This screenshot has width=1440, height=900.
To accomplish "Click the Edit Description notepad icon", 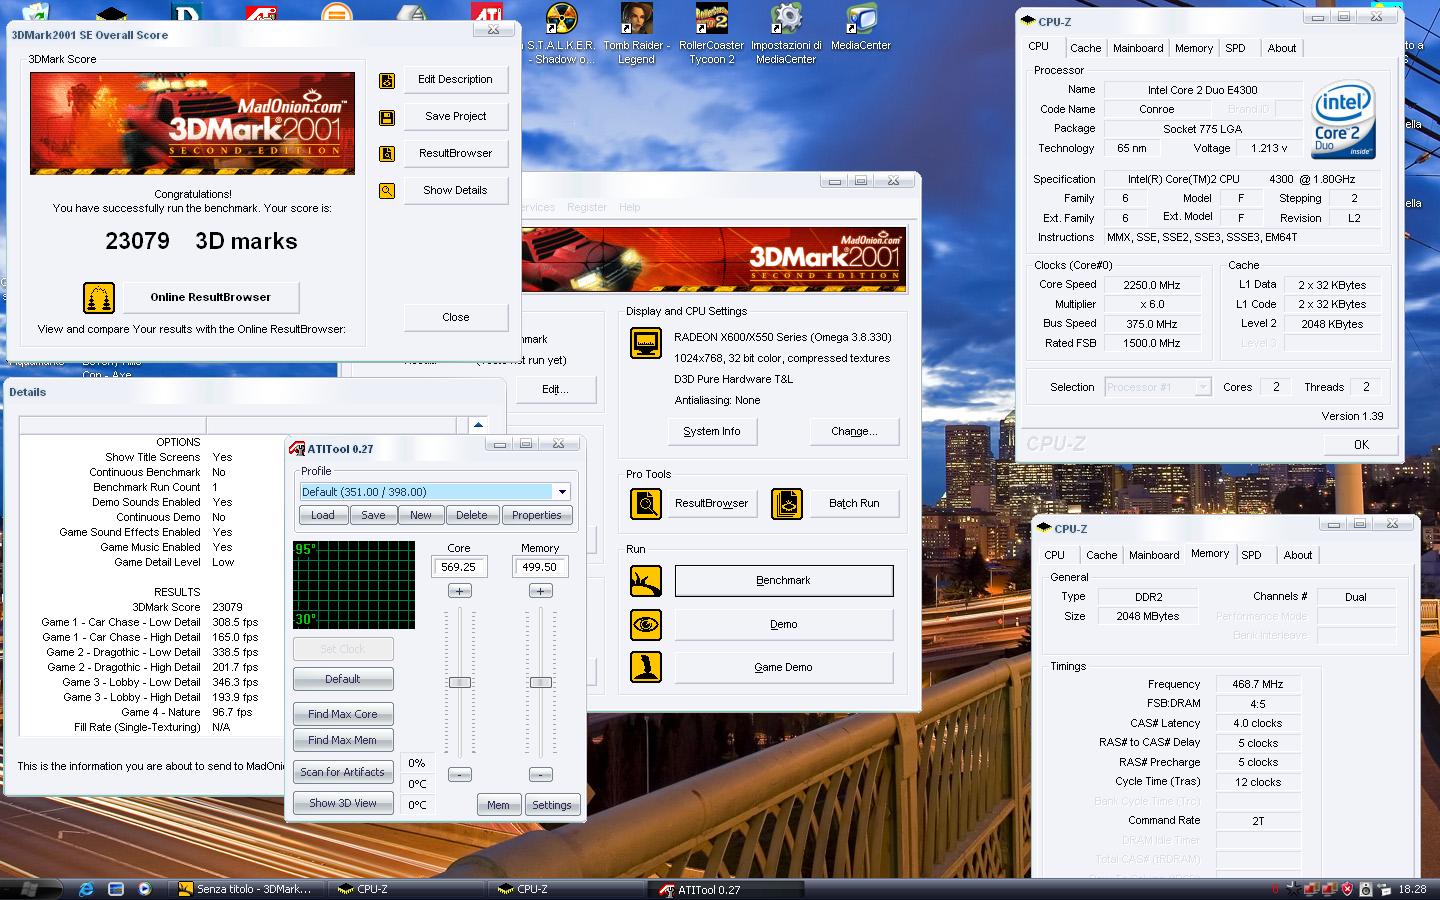I will point(387,80).
